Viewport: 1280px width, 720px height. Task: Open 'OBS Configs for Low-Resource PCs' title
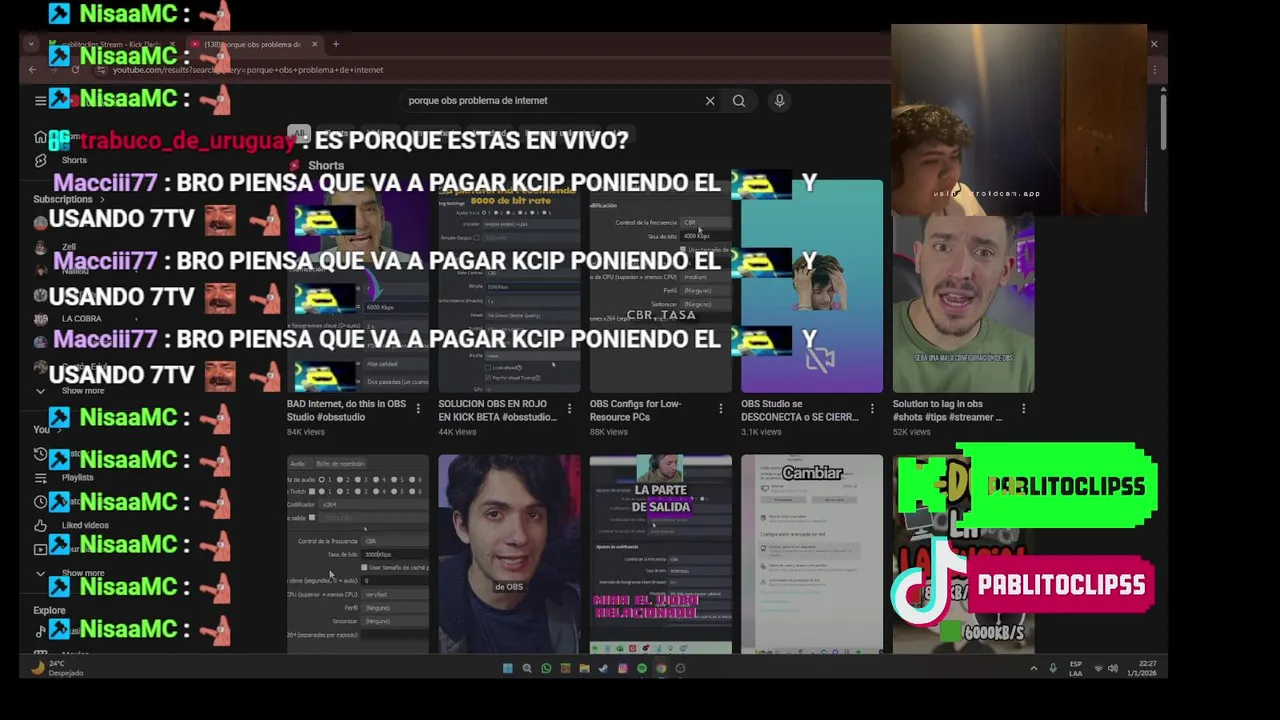[x=636, y=410]
